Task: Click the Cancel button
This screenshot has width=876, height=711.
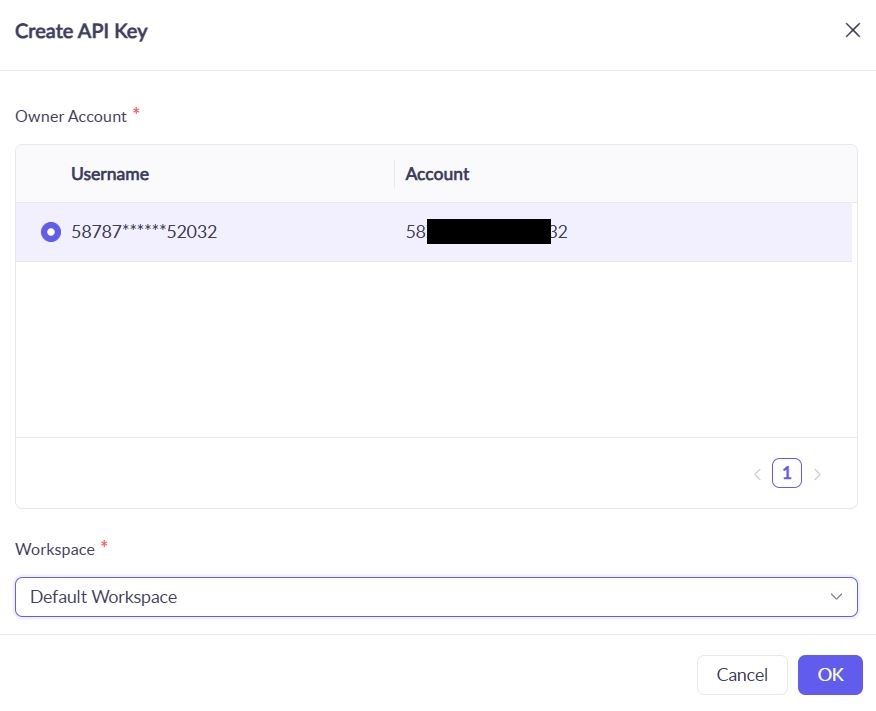Action: (742, 675)
